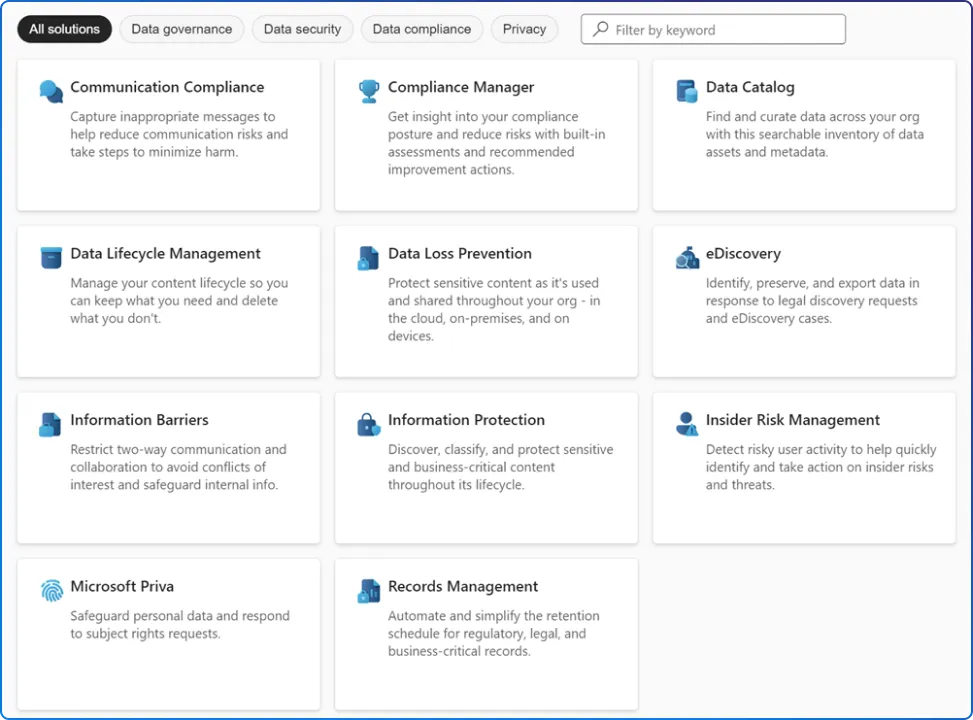Screen dimensions: 973x720
Task: Open the Microsoft Priva title
Action: (122, 587)
